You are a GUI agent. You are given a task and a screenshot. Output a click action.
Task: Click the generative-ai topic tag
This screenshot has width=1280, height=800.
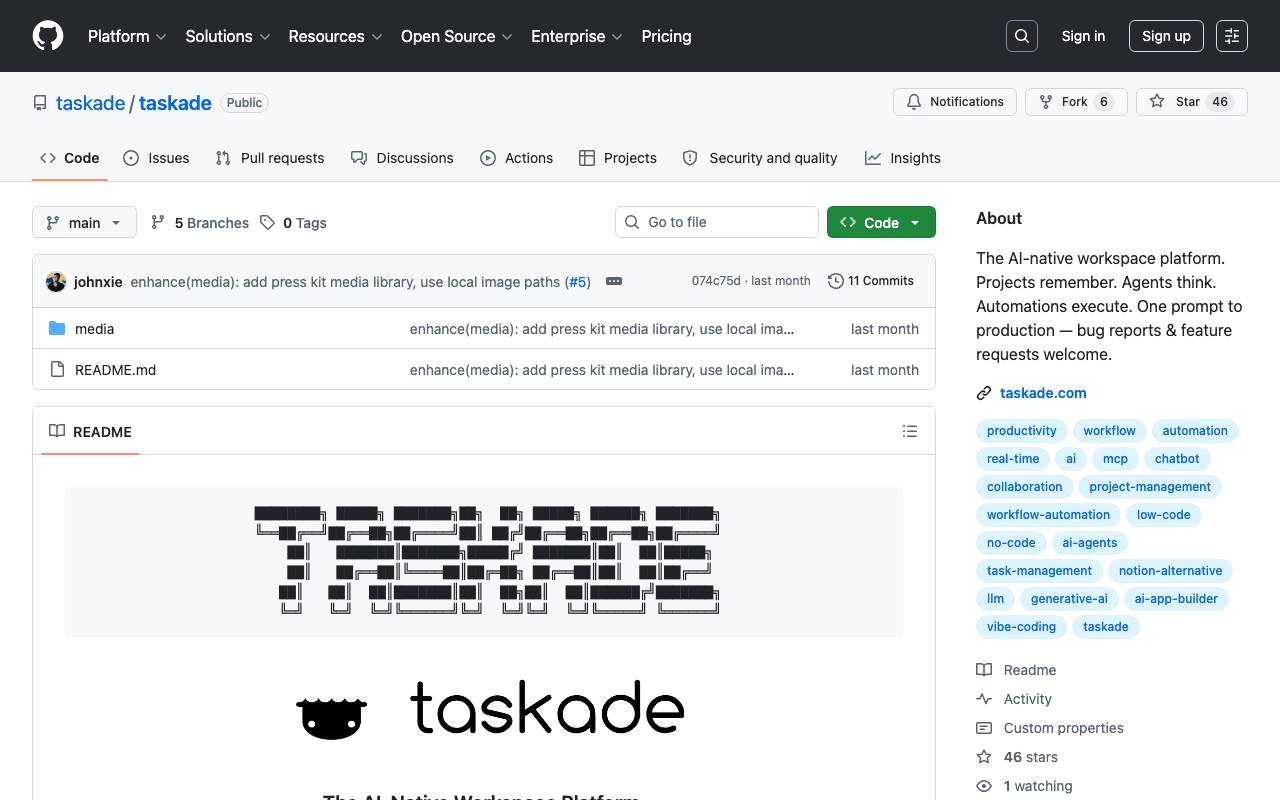pos(1069,599)
